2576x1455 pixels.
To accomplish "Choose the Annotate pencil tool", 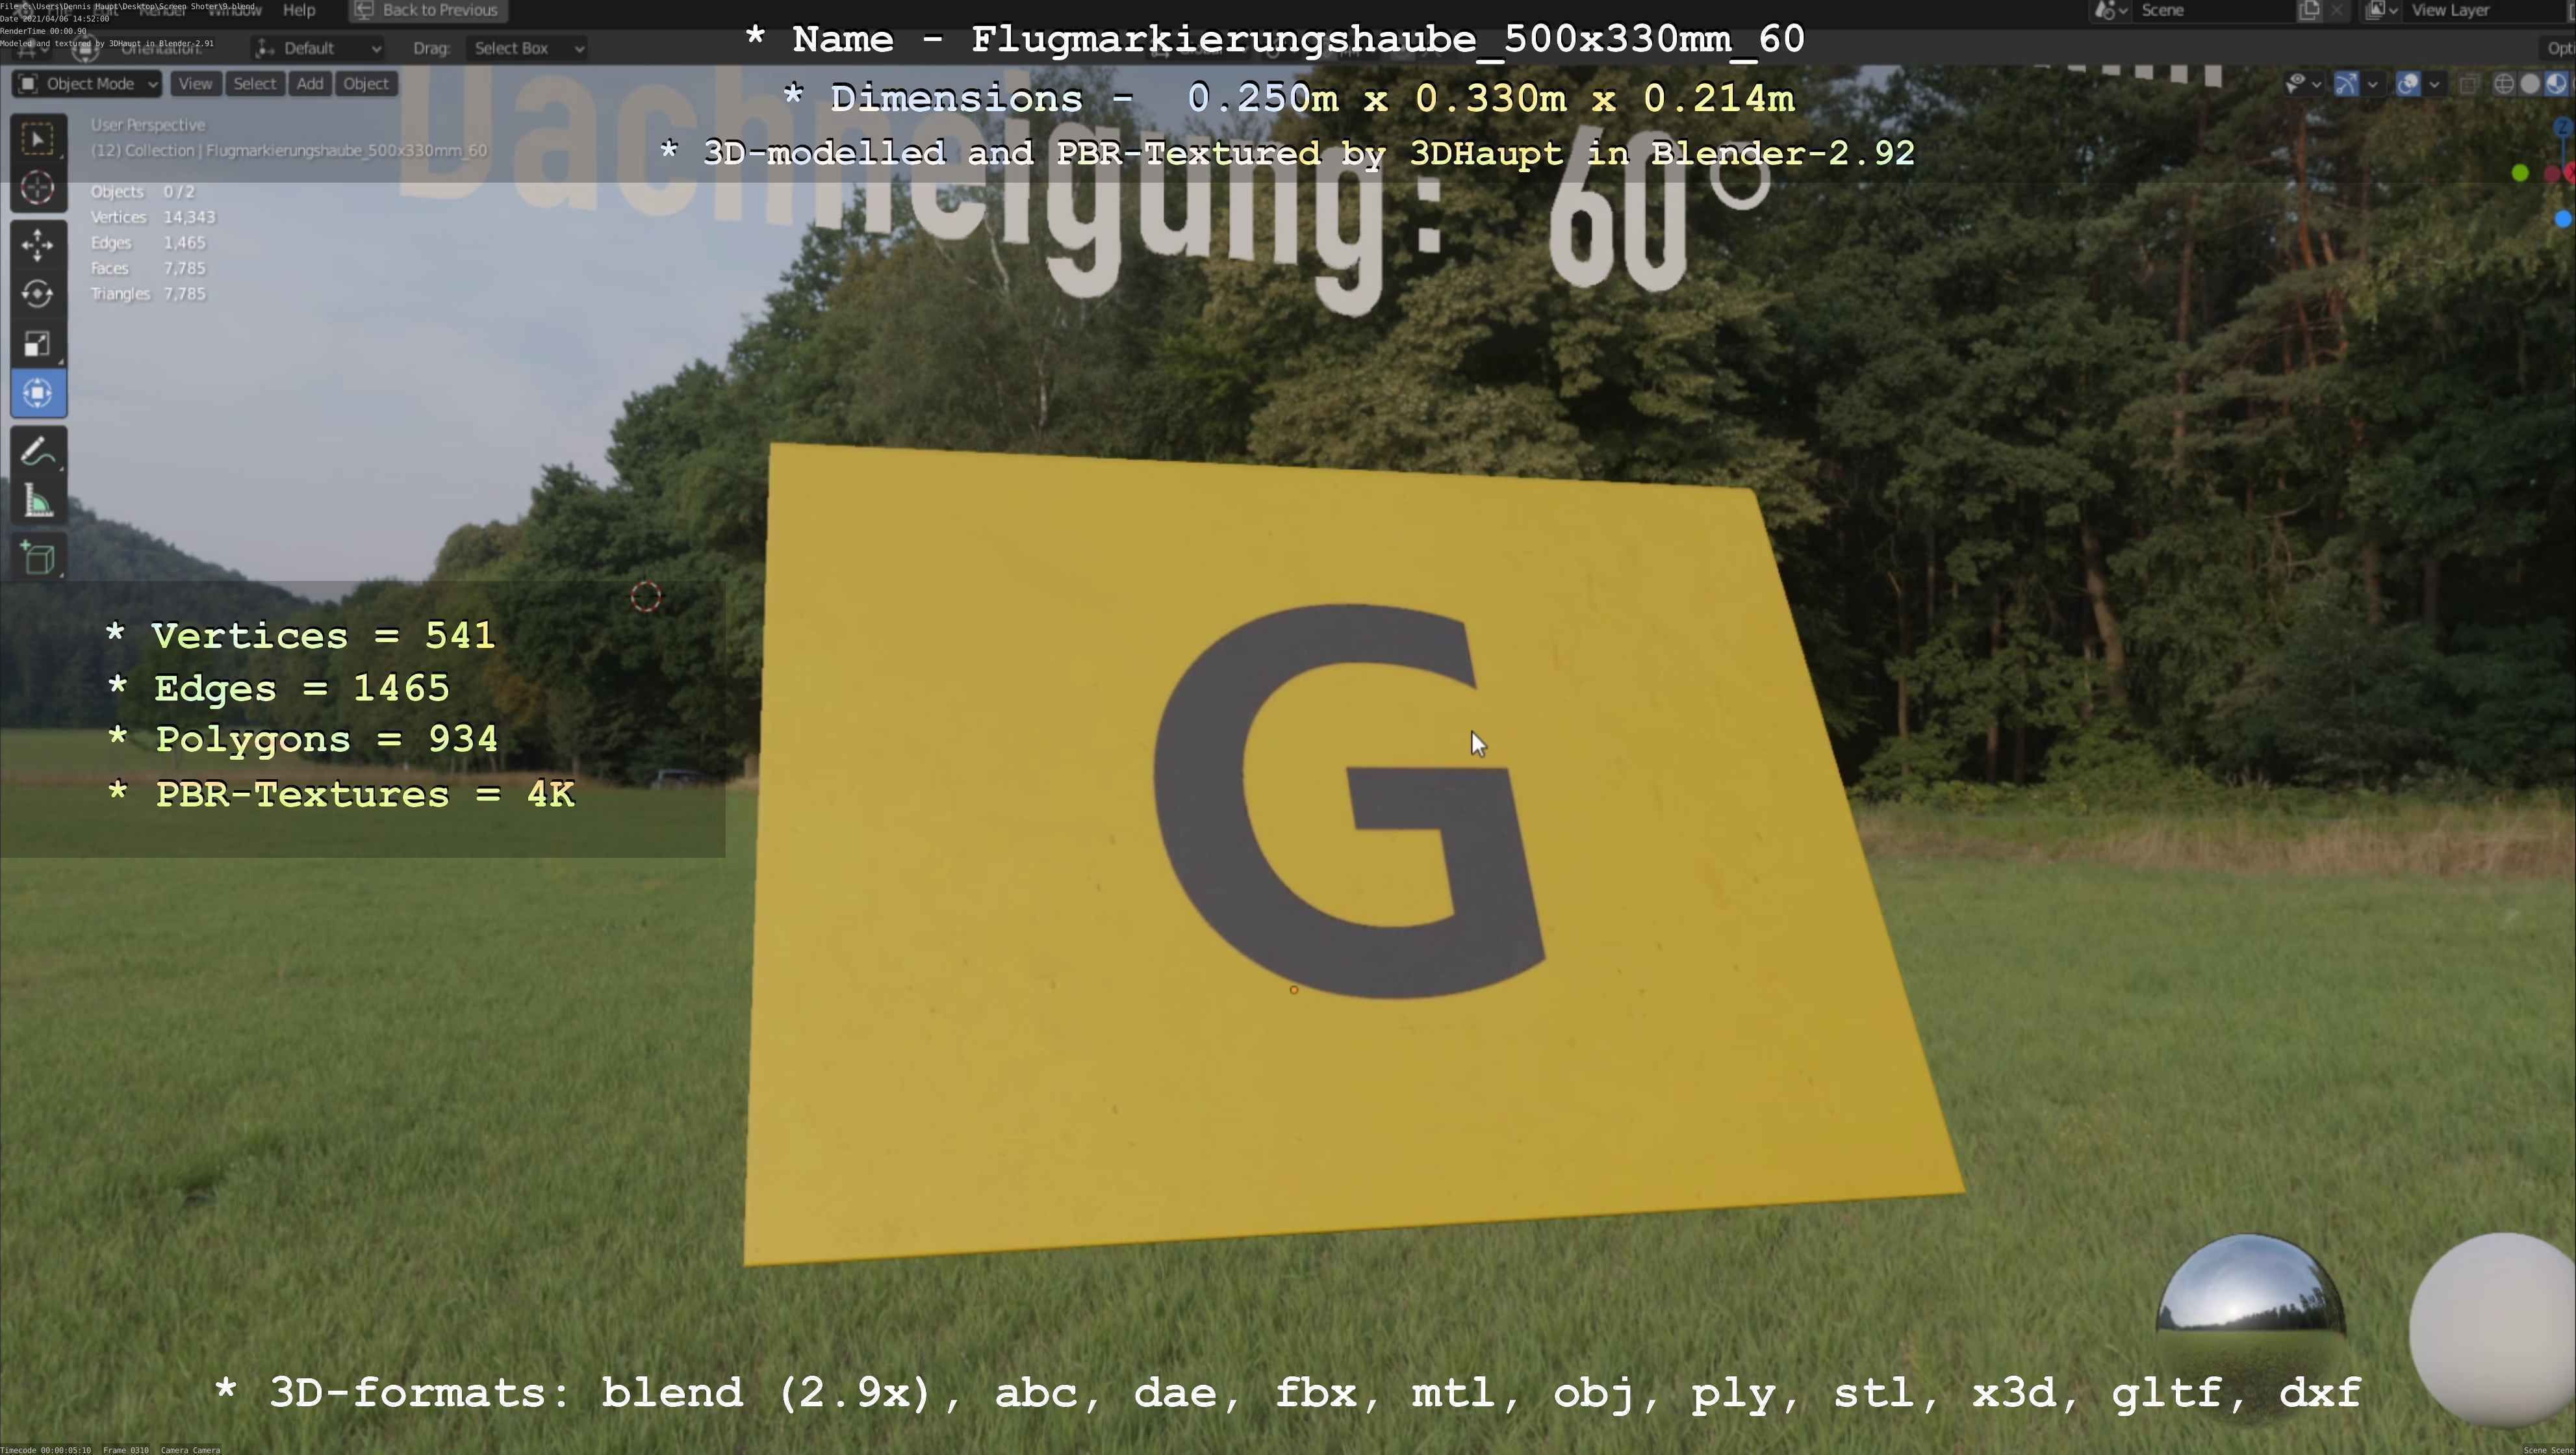I will (x=38, y=452).
